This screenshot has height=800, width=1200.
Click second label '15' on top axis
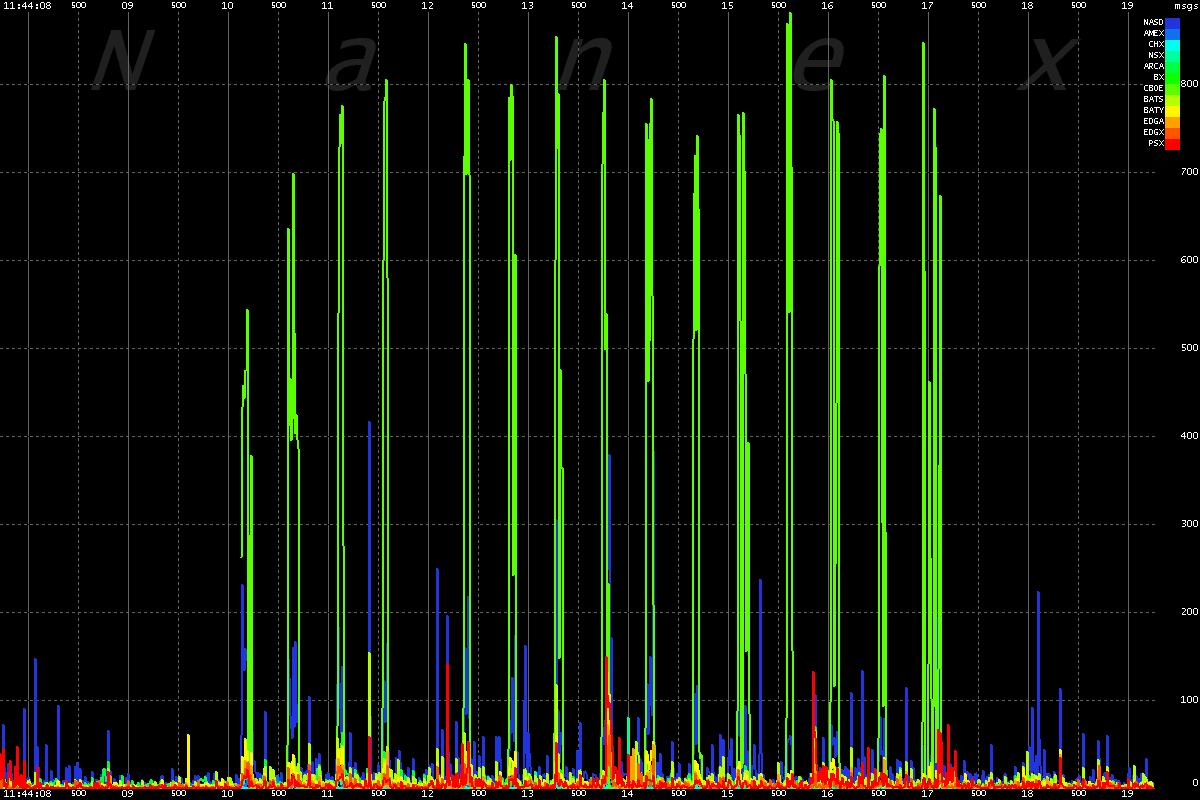point(727,5)
